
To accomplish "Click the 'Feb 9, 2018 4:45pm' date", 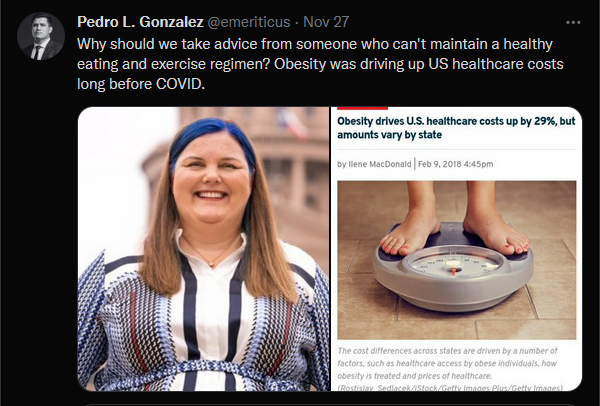I will [455, 164].
